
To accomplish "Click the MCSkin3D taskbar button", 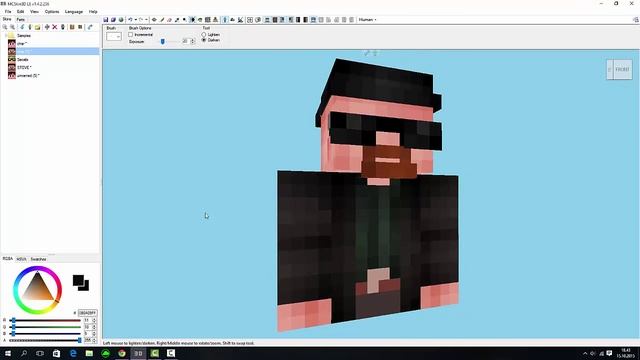I will point(138,353).
